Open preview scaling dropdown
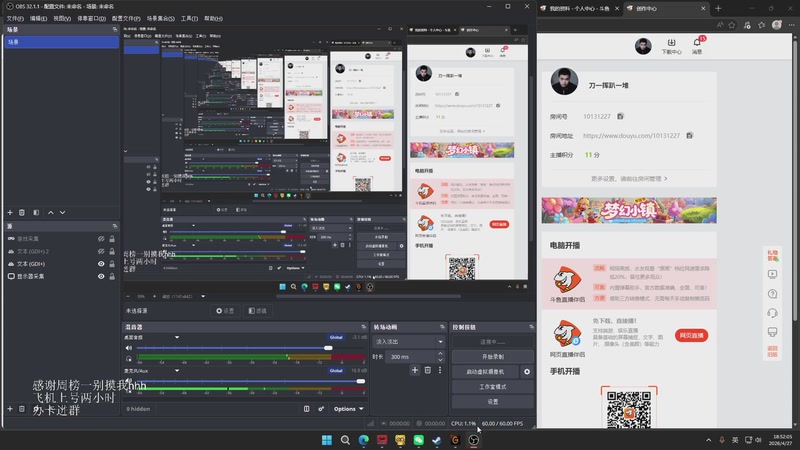This screenshot has height=450, width=800. [x=203, y=296]
